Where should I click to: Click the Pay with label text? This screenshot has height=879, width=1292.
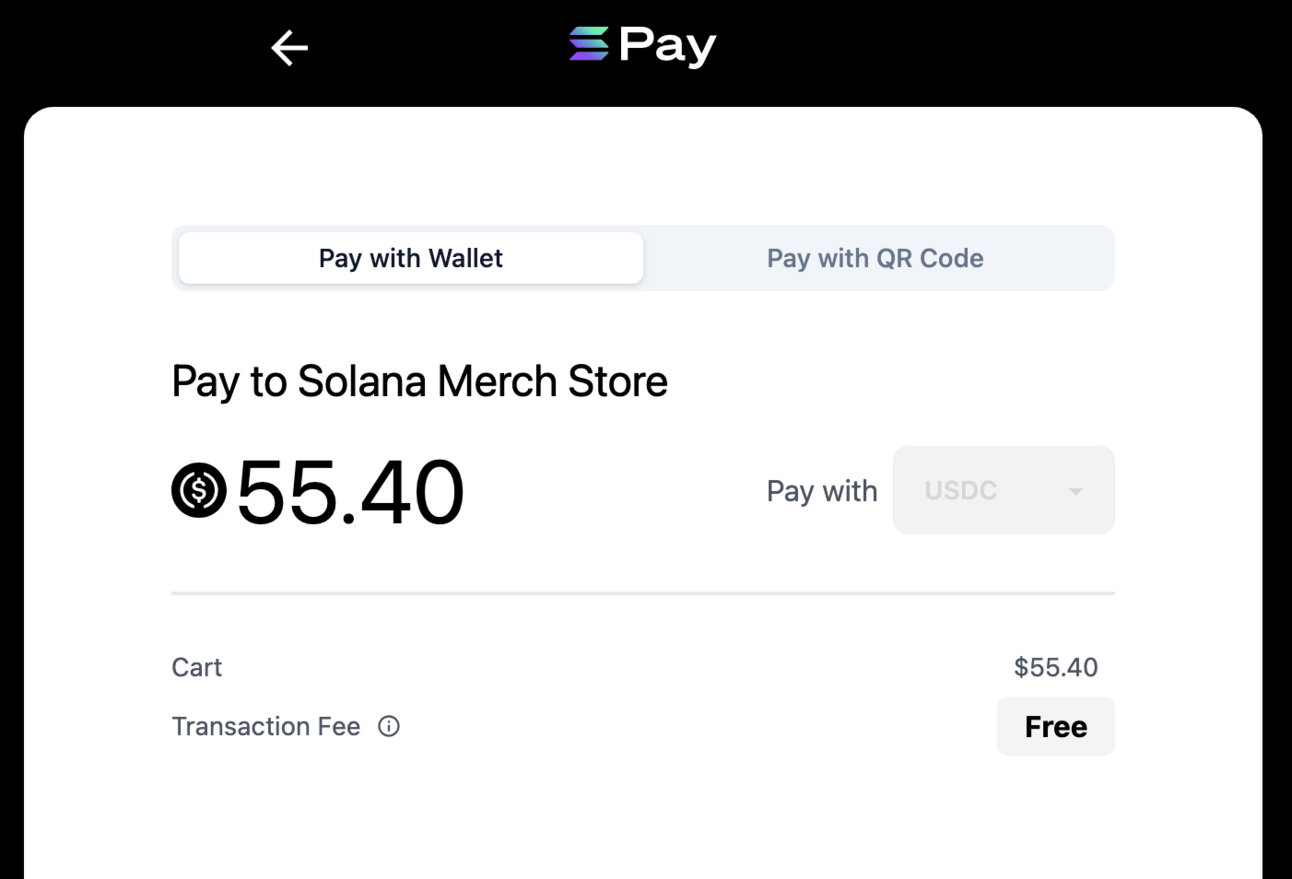(x=822, y=491)
